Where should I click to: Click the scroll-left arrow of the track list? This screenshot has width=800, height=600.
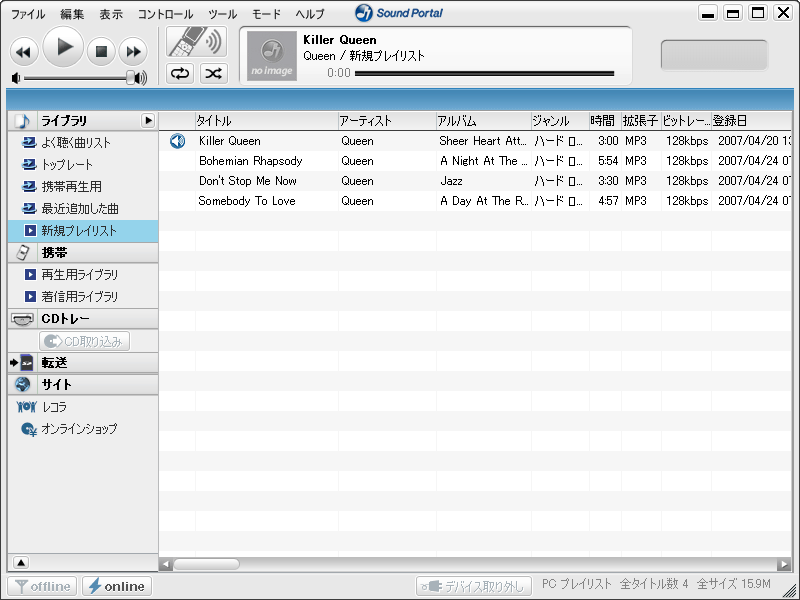click(x=166, y=564)
